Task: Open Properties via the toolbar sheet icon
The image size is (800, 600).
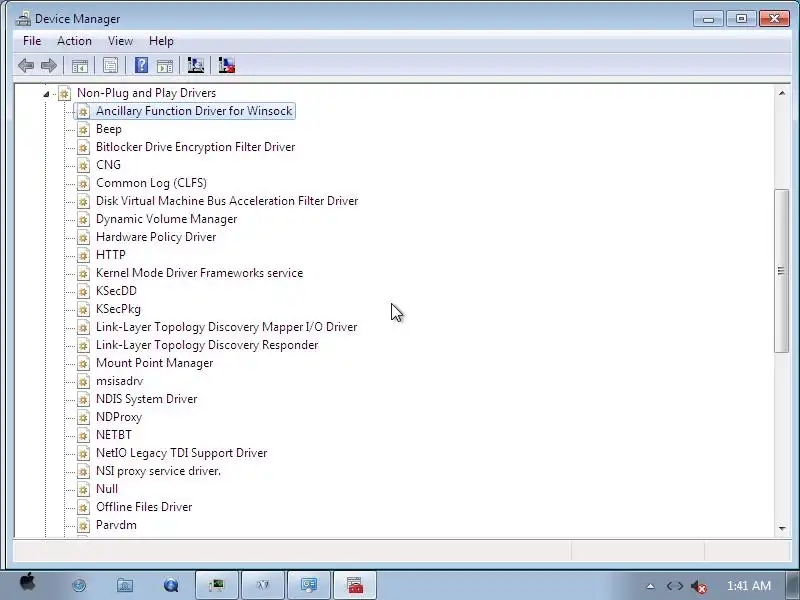Action: (110, 65)
